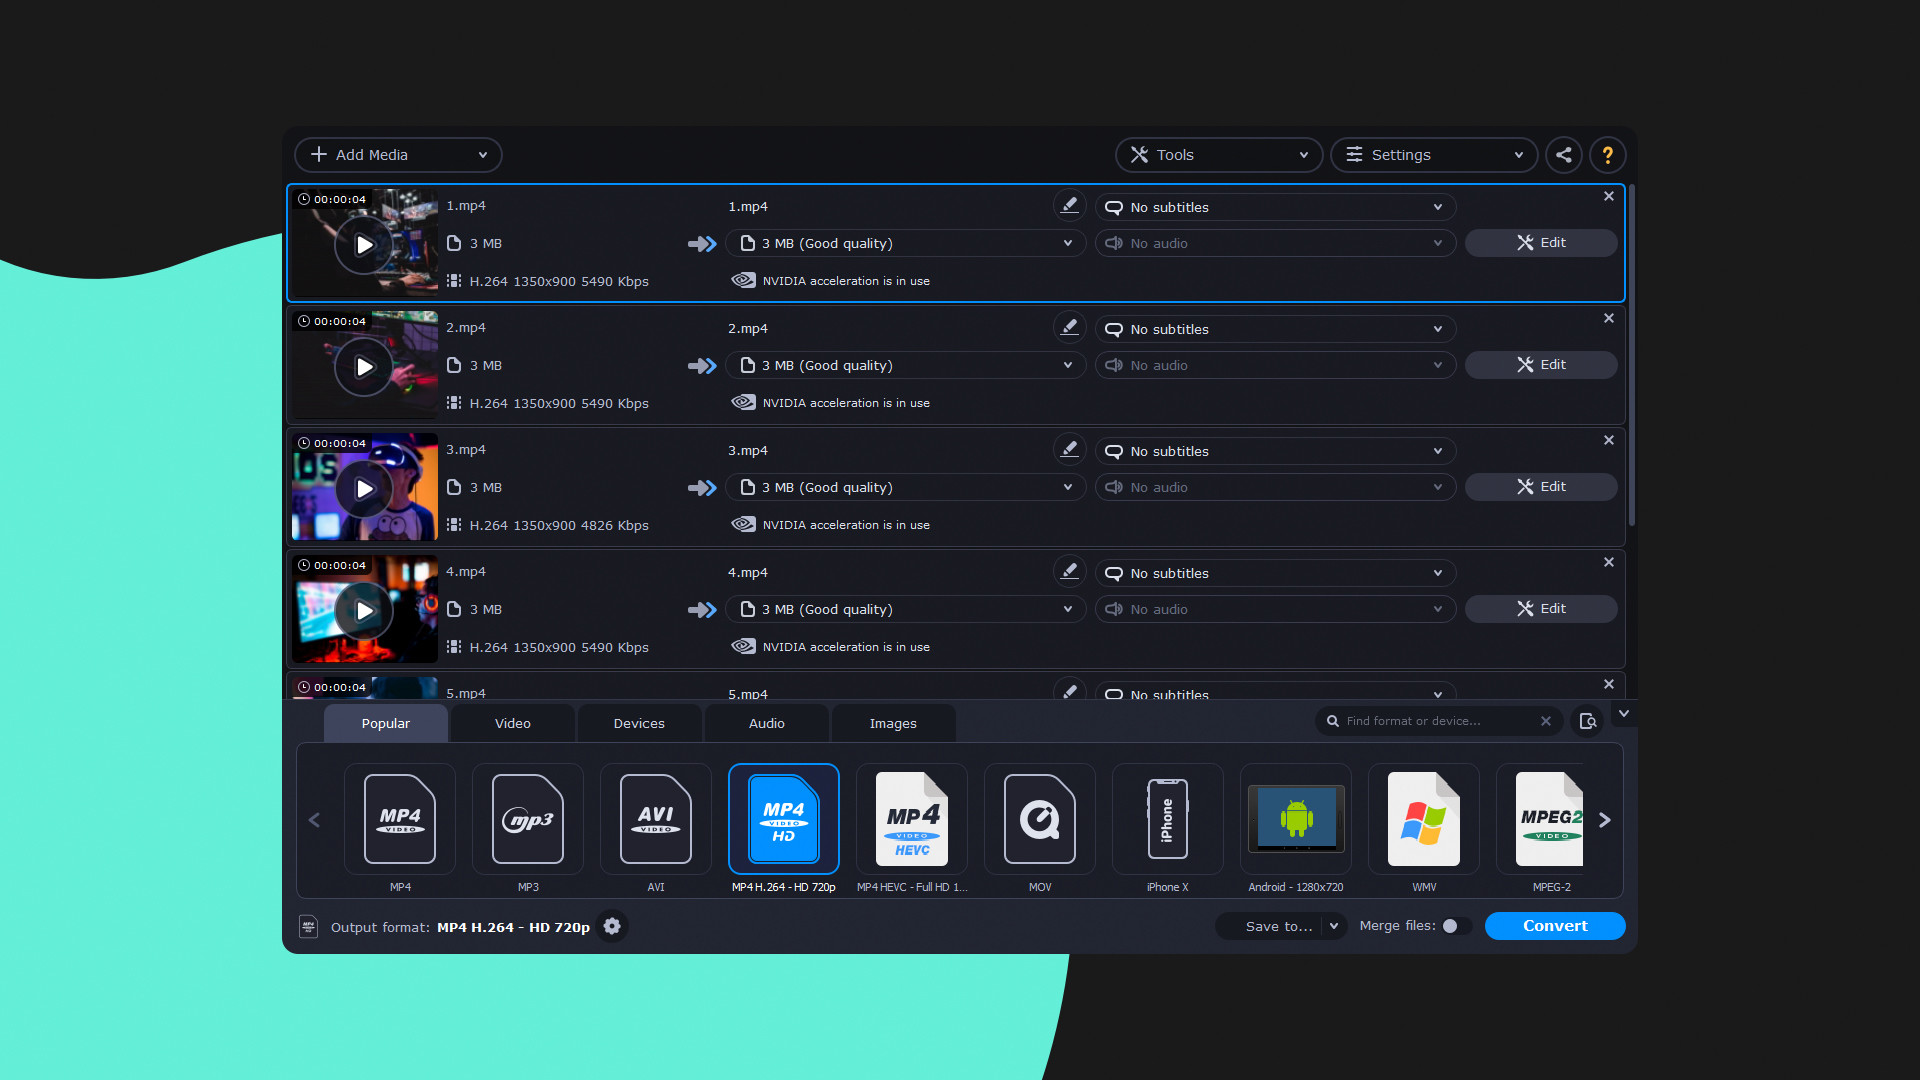Pick the WMV format icon
The image size is (1920, 1080).
1423,818
